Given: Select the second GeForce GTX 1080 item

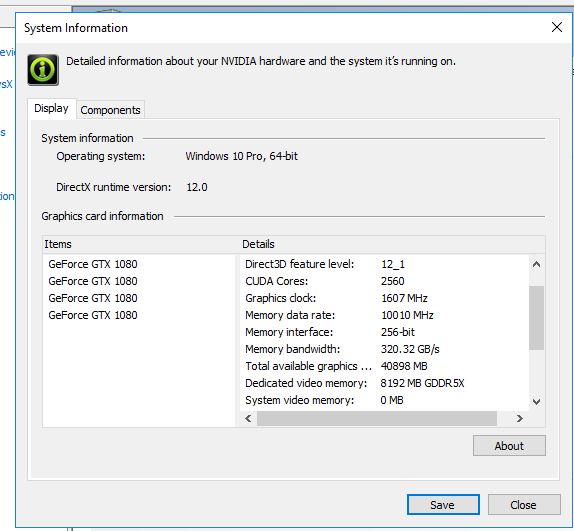Looking at the screenshot, I should [93, 281].
